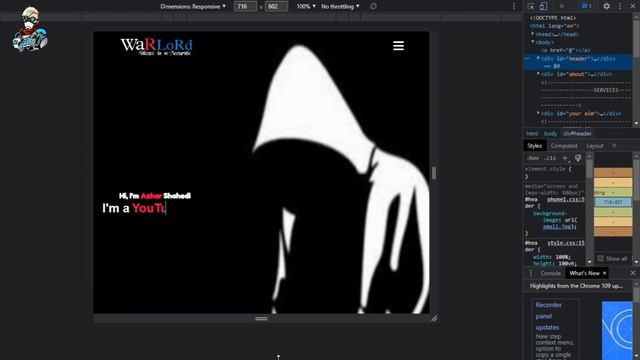Expand the div id your aim node
The height and width of the screenshot is (360, 640).
pos(538,113)
